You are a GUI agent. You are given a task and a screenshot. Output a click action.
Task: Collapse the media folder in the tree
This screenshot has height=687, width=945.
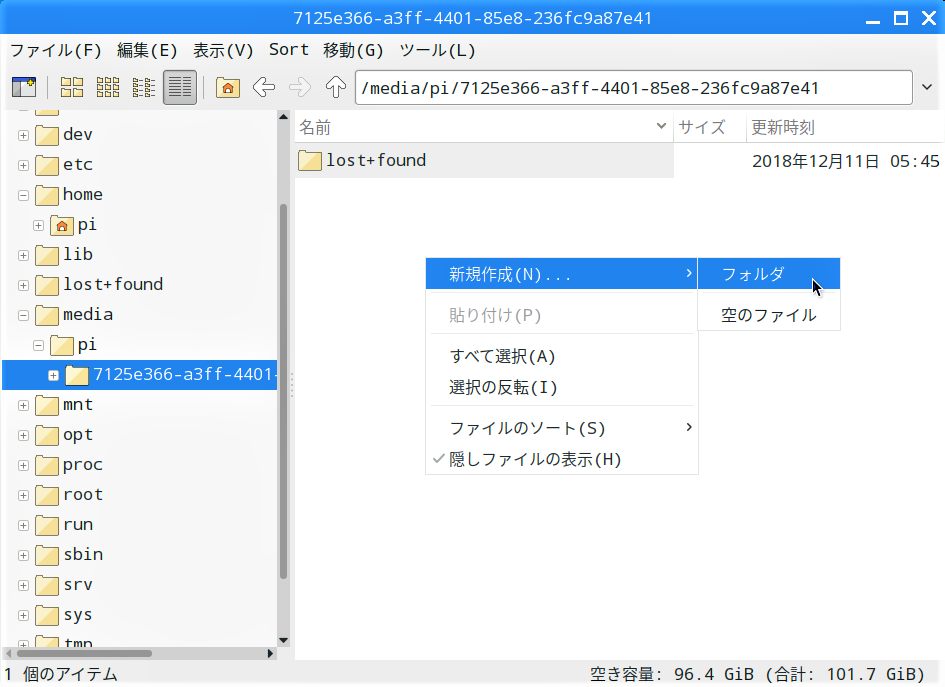point(23,315)
